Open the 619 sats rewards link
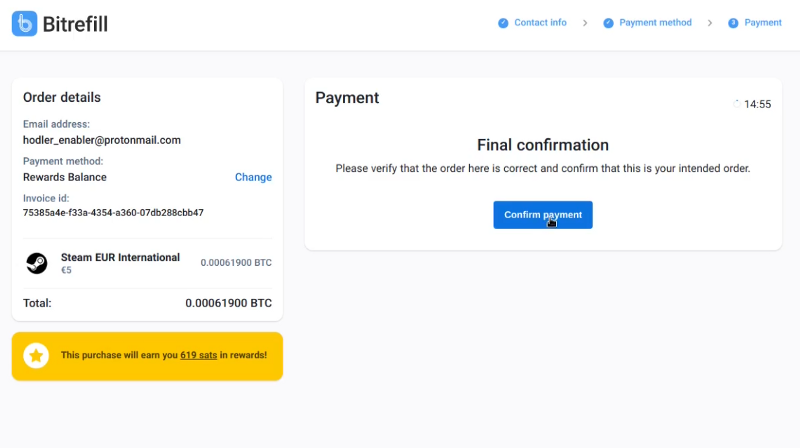800x448 pixels. coord(198,355)
